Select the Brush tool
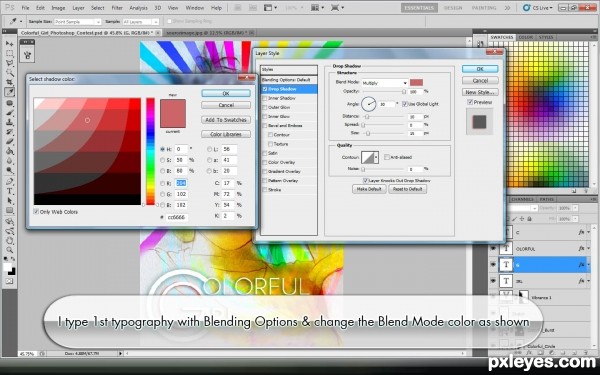 (9, 113)
